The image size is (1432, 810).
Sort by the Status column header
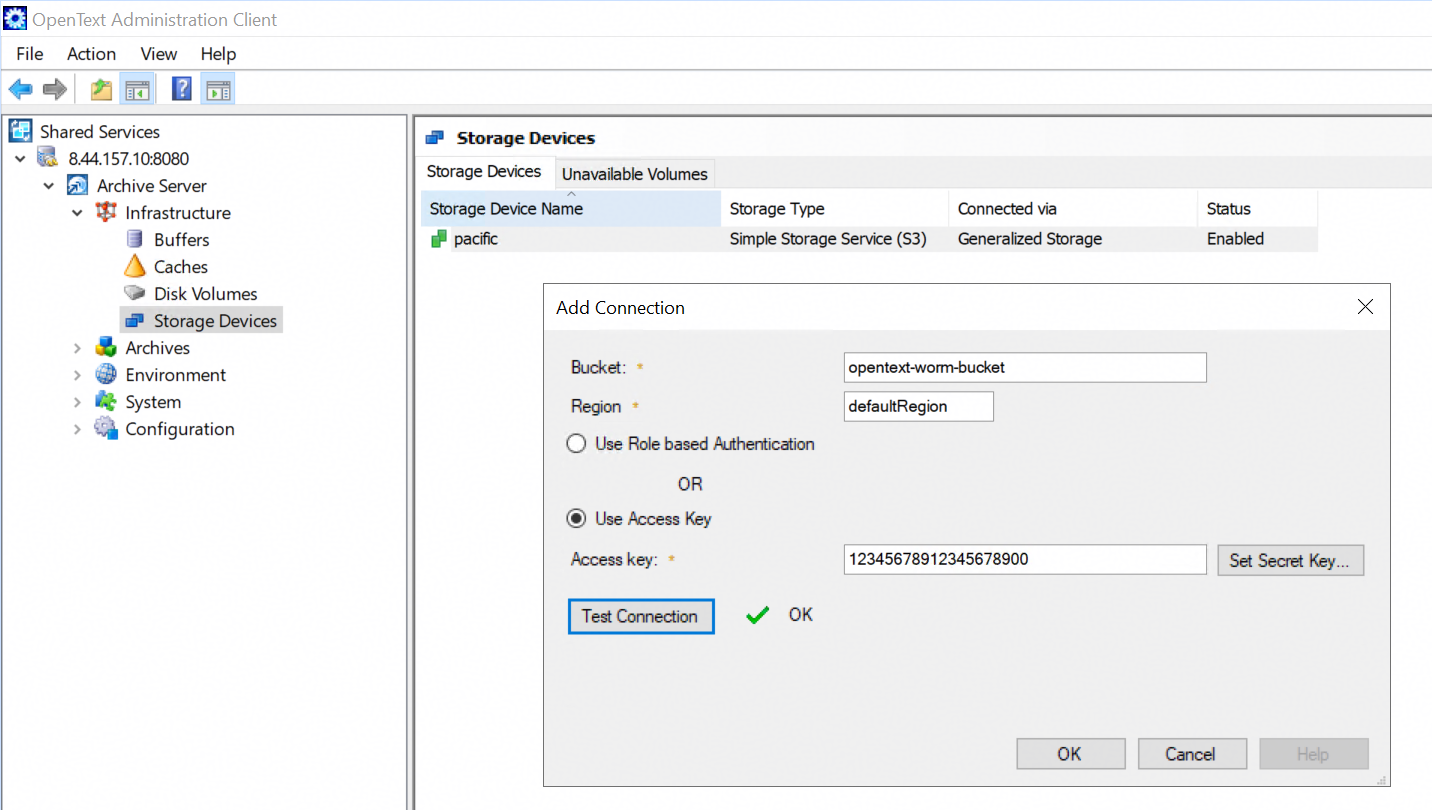[x=1258, y=209]
